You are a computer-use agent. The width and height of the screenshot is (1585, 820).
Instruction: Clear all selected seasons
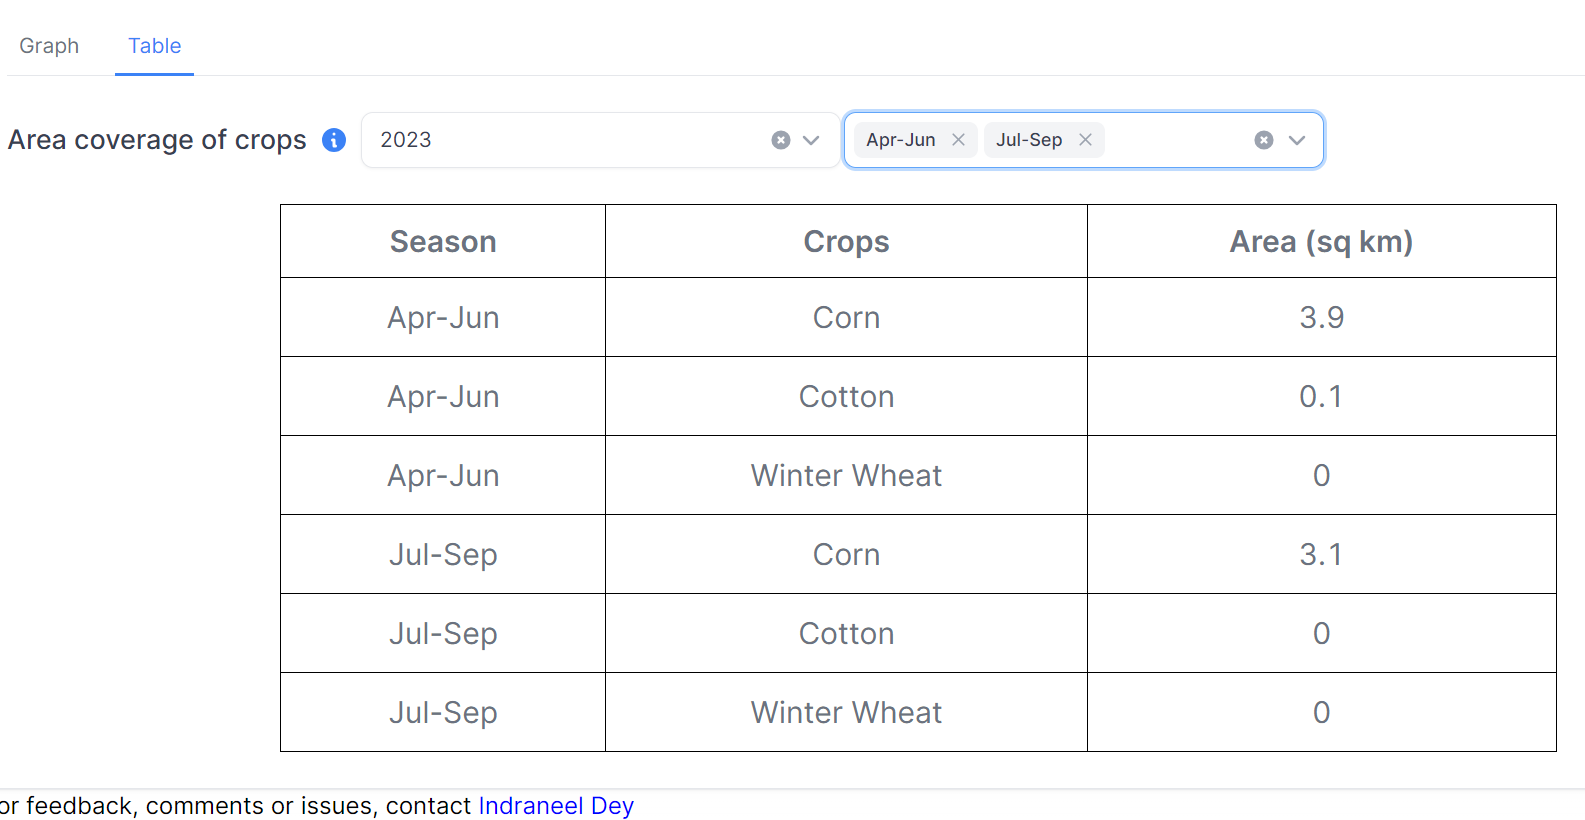tap(1264, 140)
